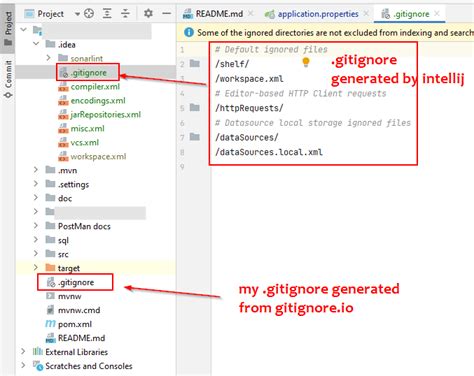
Task: Close the application.properties tab
Action: point(366,13)
